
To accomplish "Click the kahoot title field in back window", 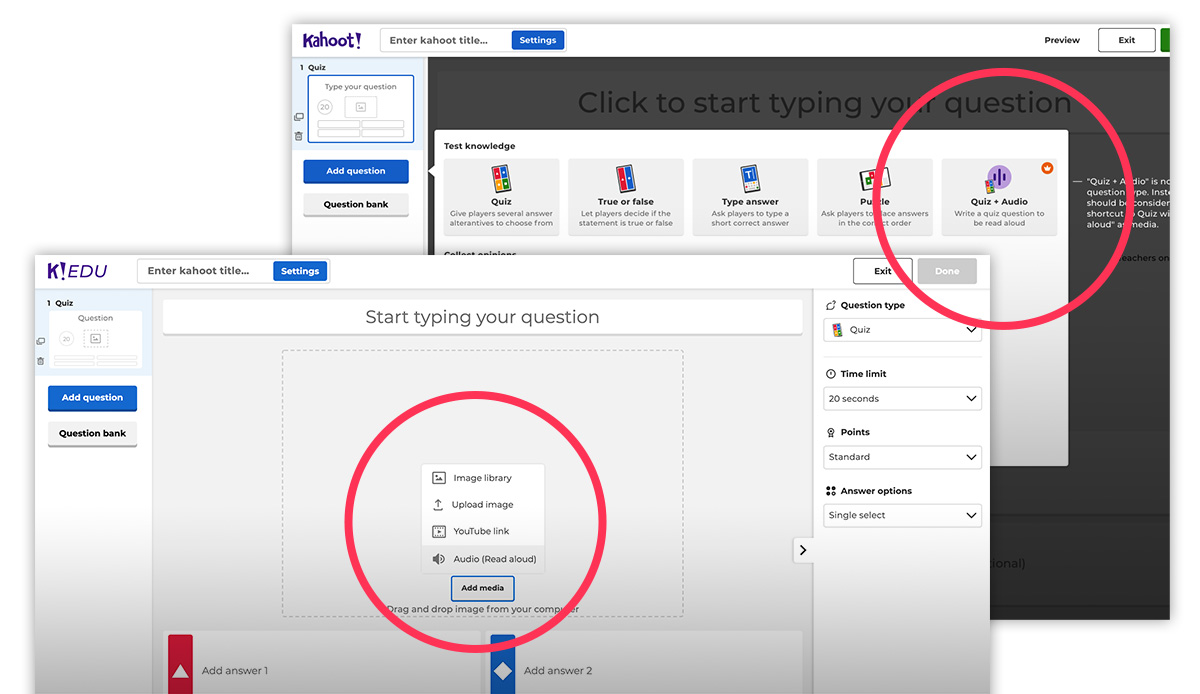I will tap(446, 40).
